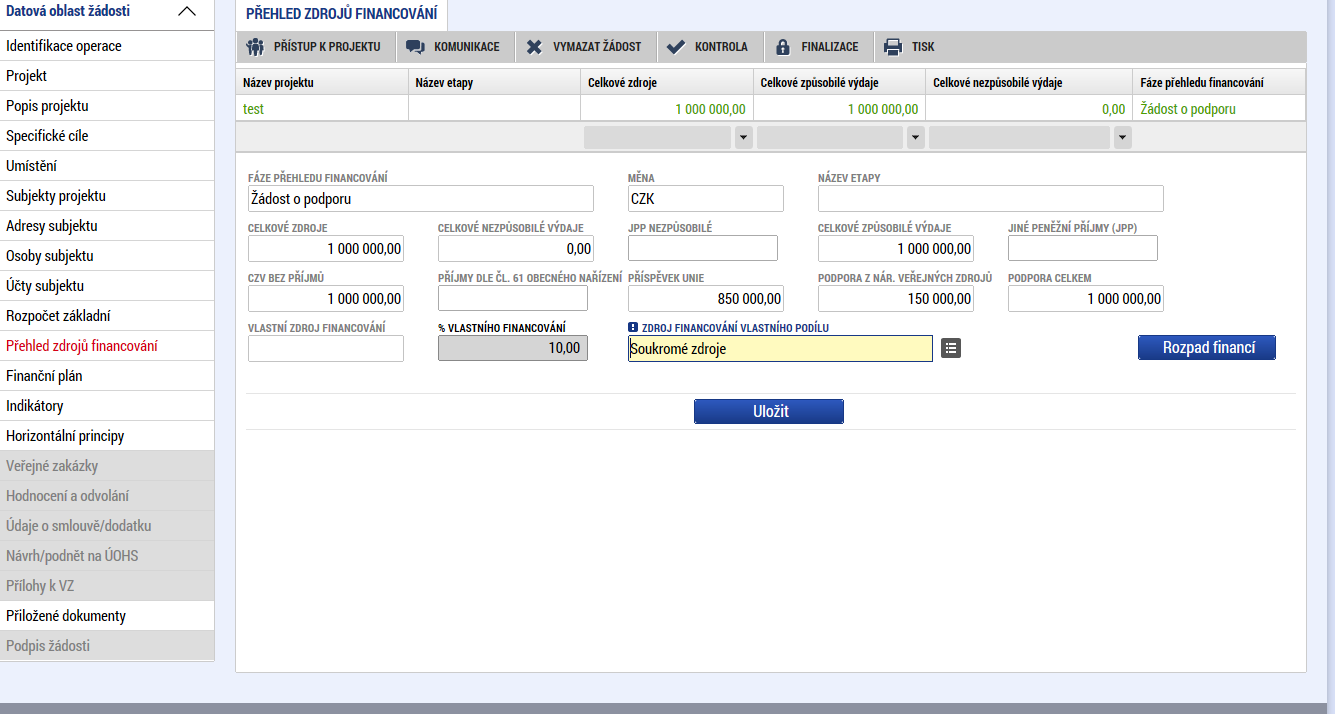Focus the Příspěvek Unie field
The height and width of the screenshot is (714, 1335).
[x=706, y=298]
